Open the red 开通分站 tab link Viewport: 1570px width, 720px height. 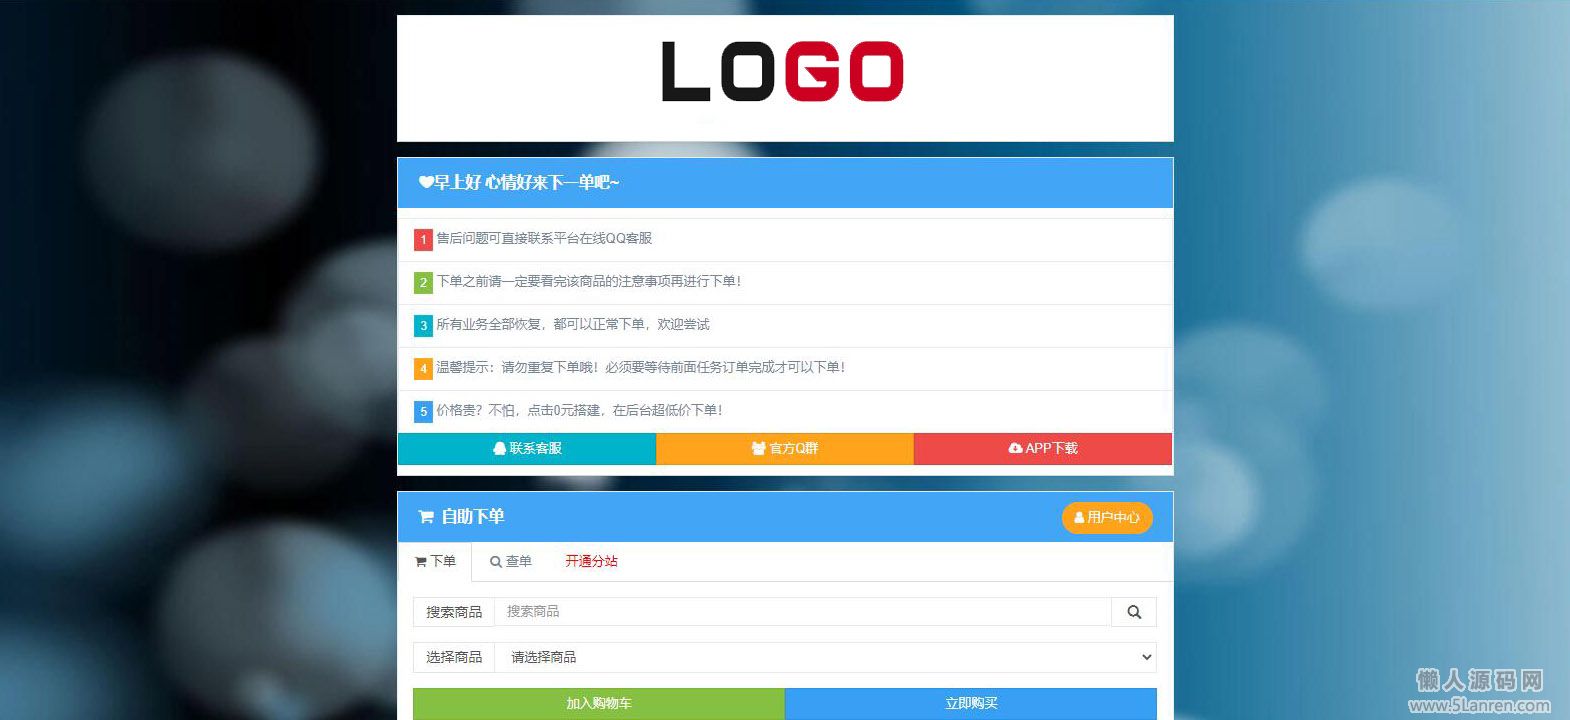pyautogui.click(x=591, y=562)
